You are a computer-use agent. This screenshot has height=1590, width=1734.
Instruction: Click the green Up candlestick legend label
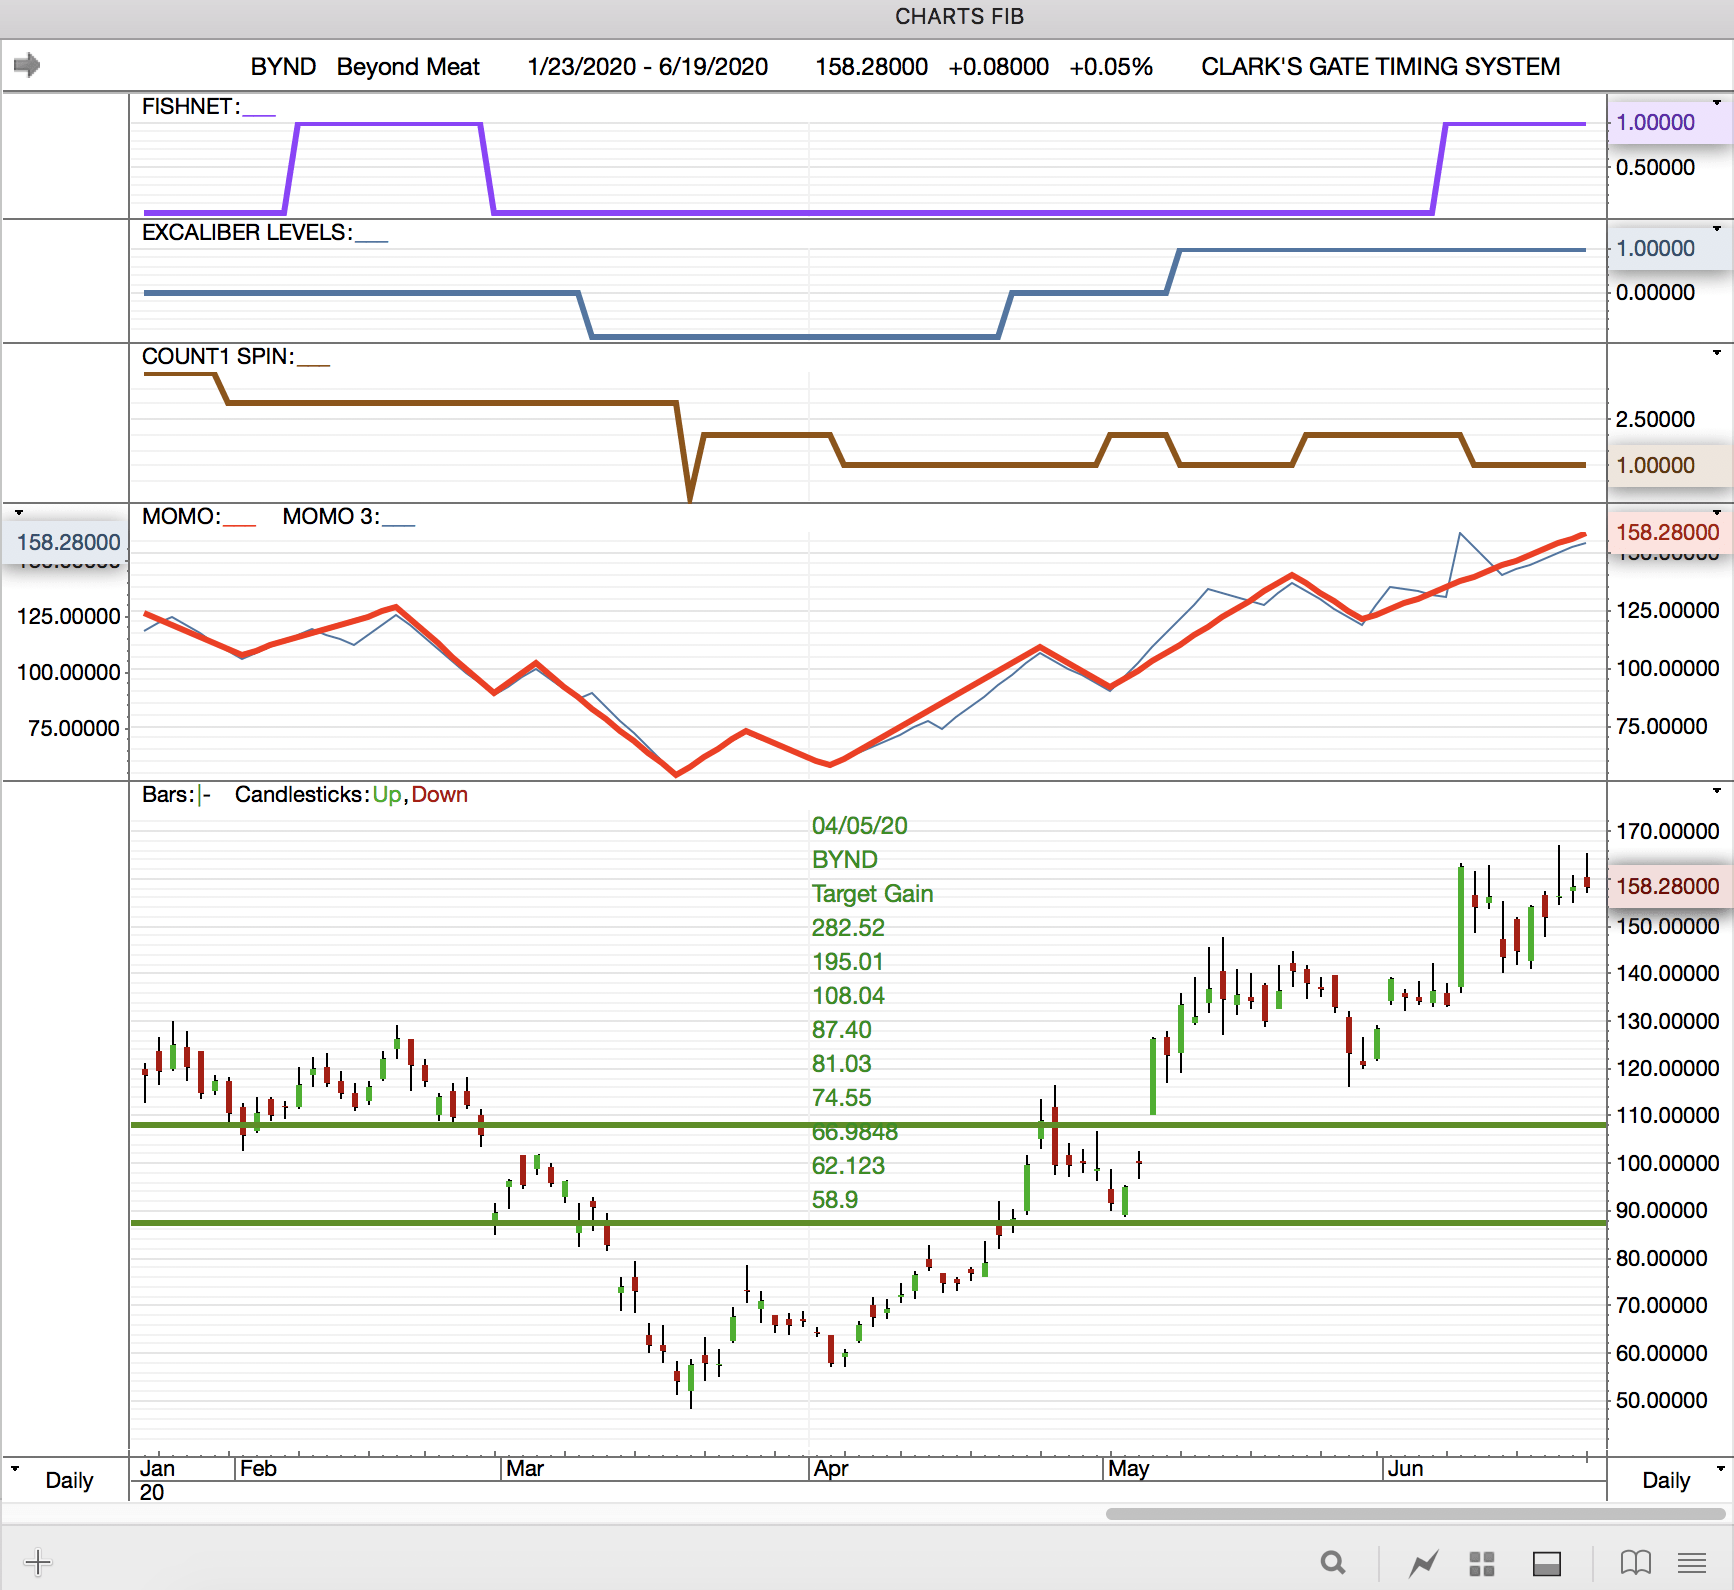coord(387,795)
